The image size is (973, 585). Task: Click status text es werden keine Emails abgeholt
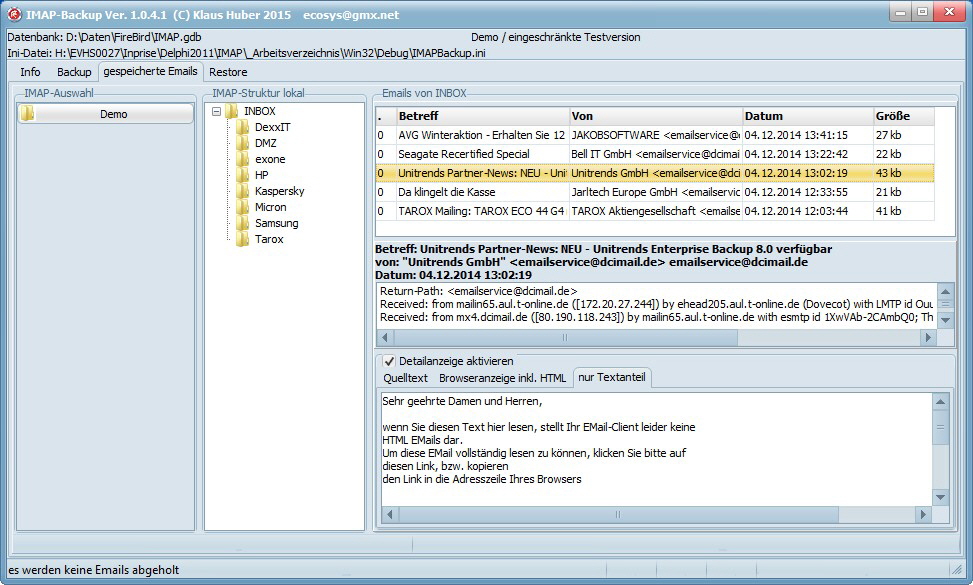(x=94, y=569)
